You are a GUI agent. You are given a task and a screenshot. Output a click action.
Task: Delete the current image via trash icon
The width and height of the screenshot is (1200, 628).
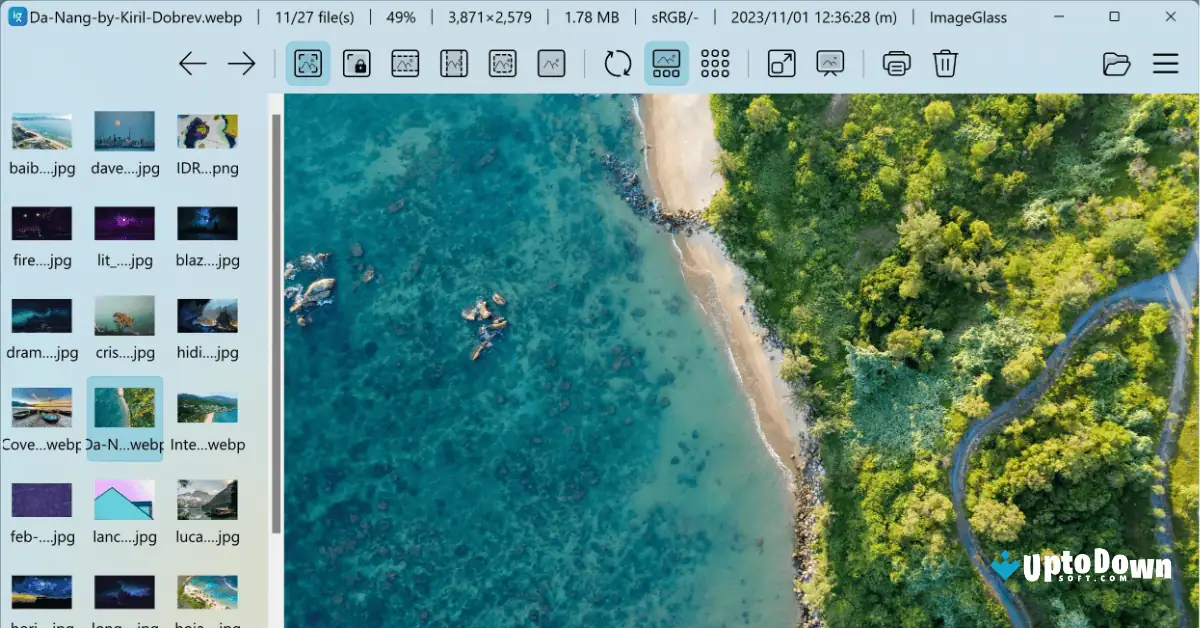pyautogui.click(x=944, y=63)
